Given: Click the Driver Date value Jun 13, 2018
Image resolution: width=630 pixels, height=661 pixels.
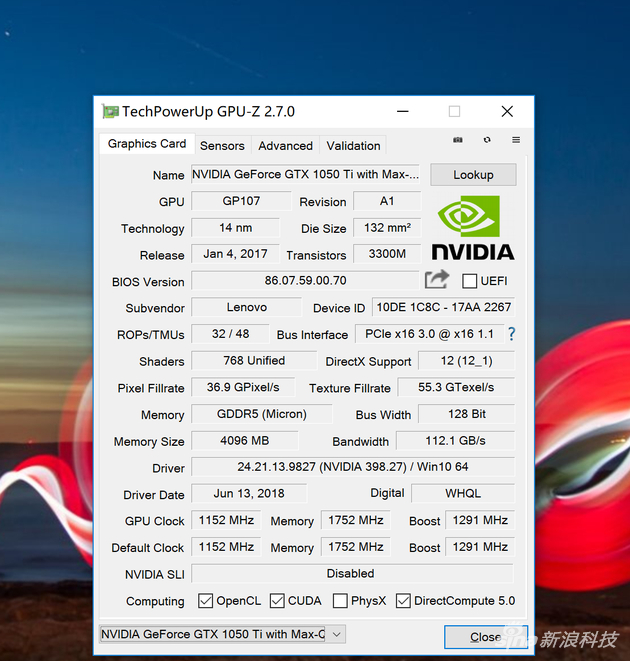Looking at the screenshot, I should (249, 493).
